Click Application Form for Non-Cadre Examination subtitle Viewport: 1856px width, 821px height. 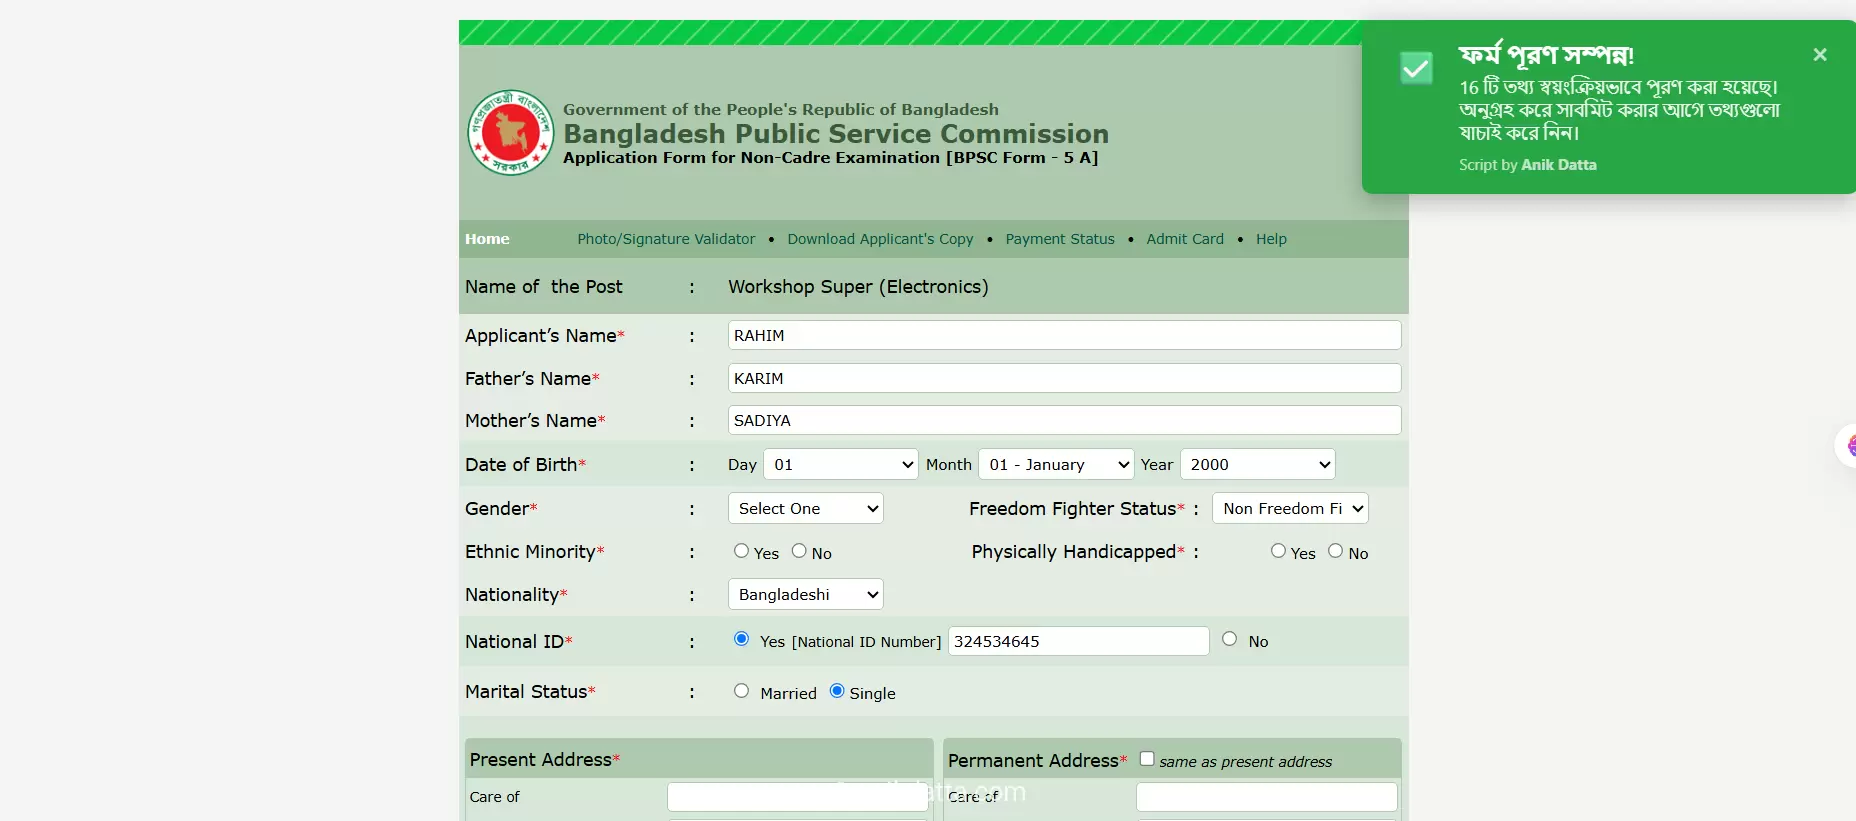click(831, 158)
